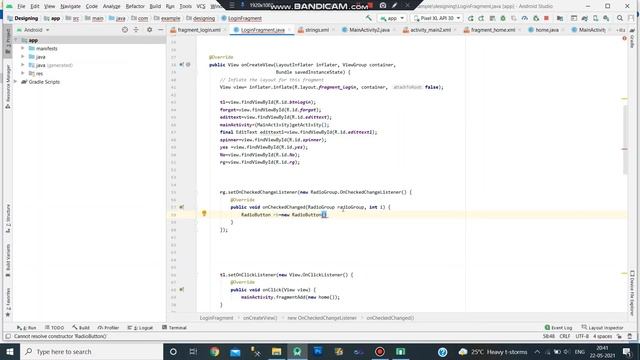Open the Layout Inspector panel
640x360 pixels.
point(602,327)
